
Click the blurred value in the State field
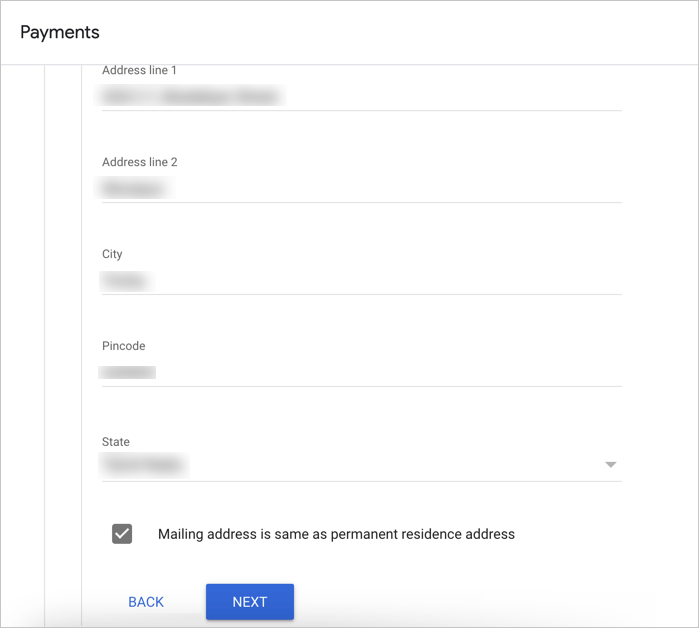click(145, 465)
